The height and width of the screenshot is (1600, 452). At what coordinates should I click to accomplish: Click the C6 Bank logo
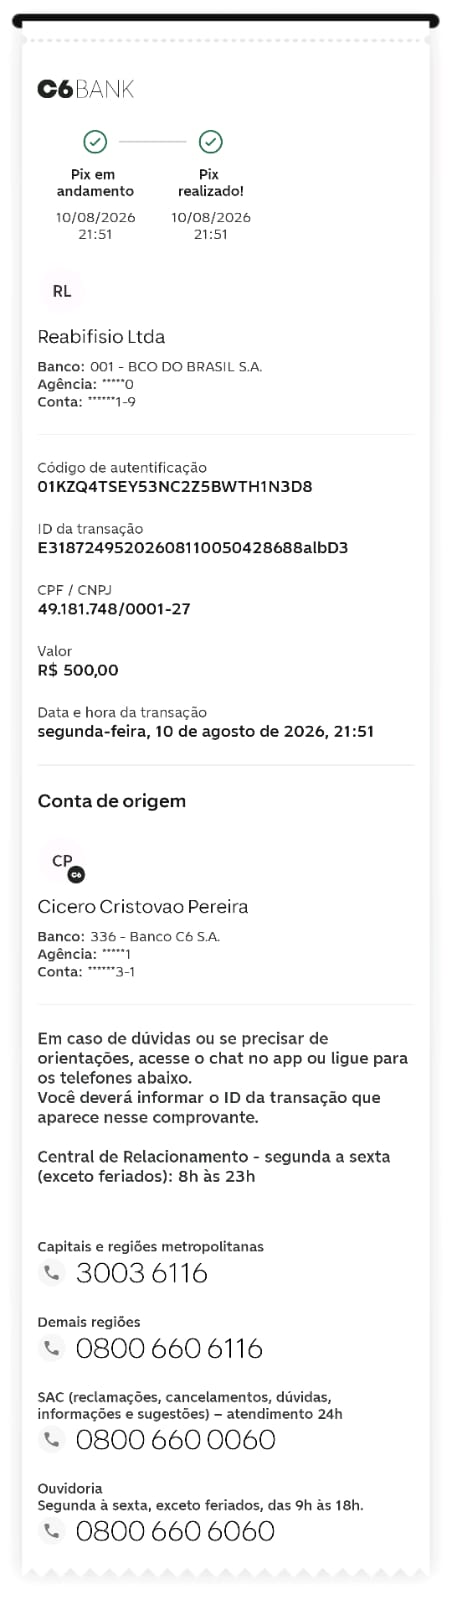[x=85, y=89]
